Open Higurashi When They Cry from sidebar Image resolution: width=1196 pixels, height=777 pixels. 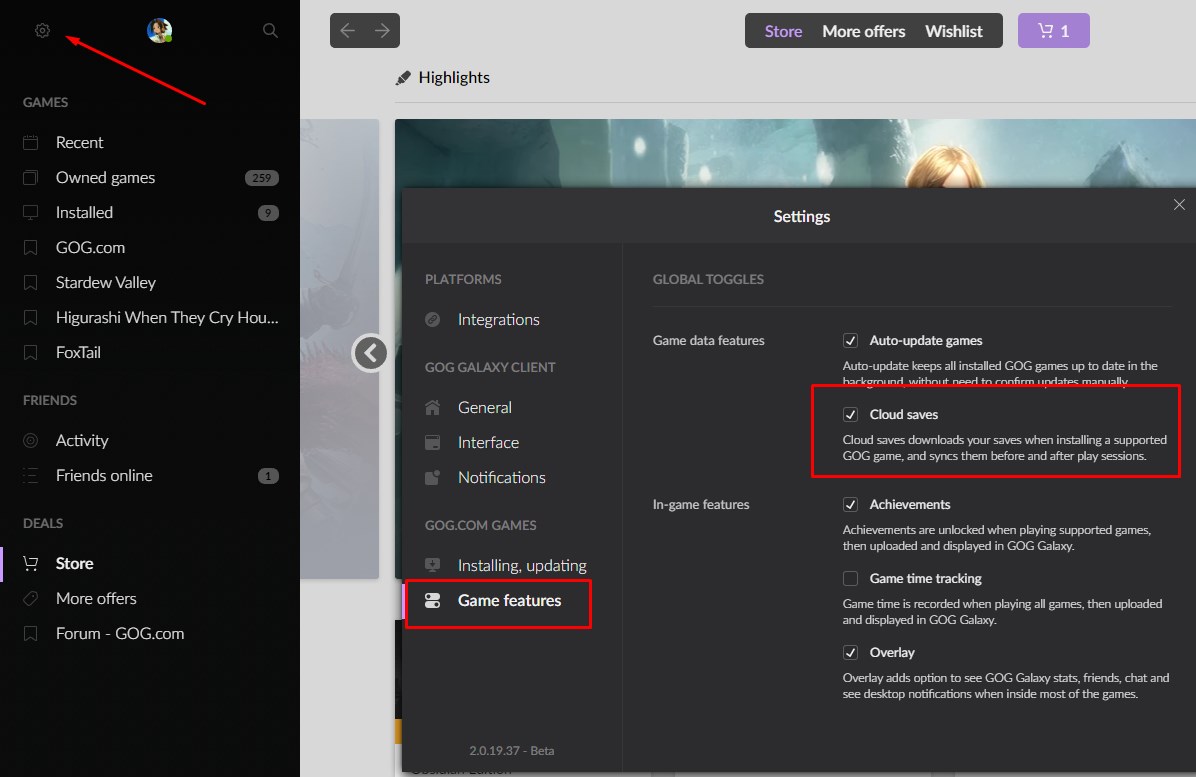pos(167,317)
